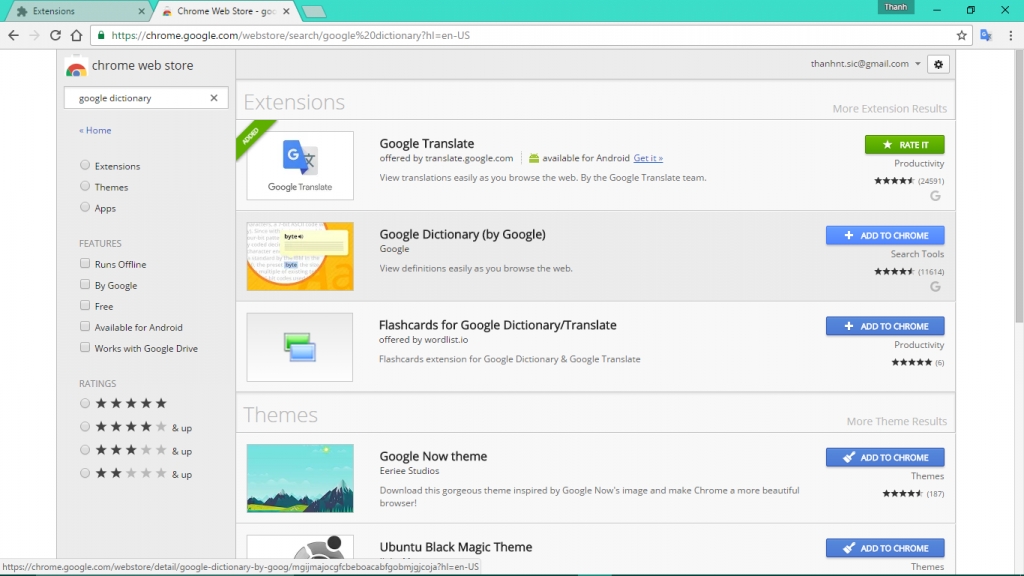Image resolution: width=1024 pixels, height=576 pixels.
Task: Open More Extension Results link
Action: click(889, 108)
